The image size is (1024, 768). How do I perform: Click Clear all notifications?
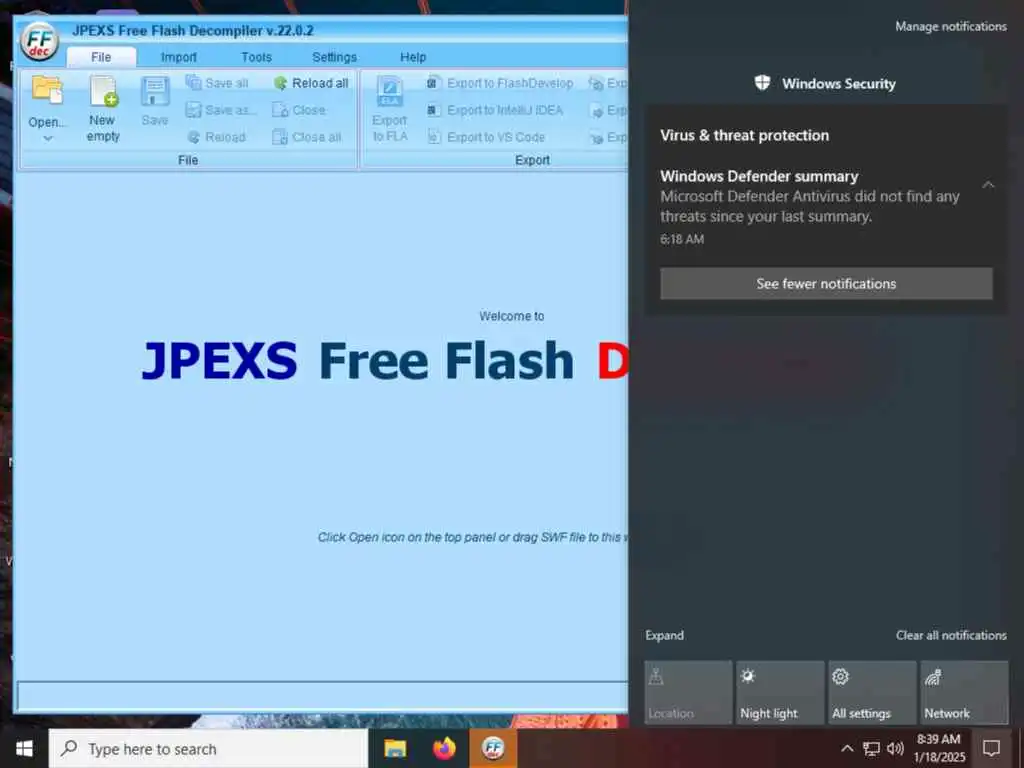click(x=951, y=635)
